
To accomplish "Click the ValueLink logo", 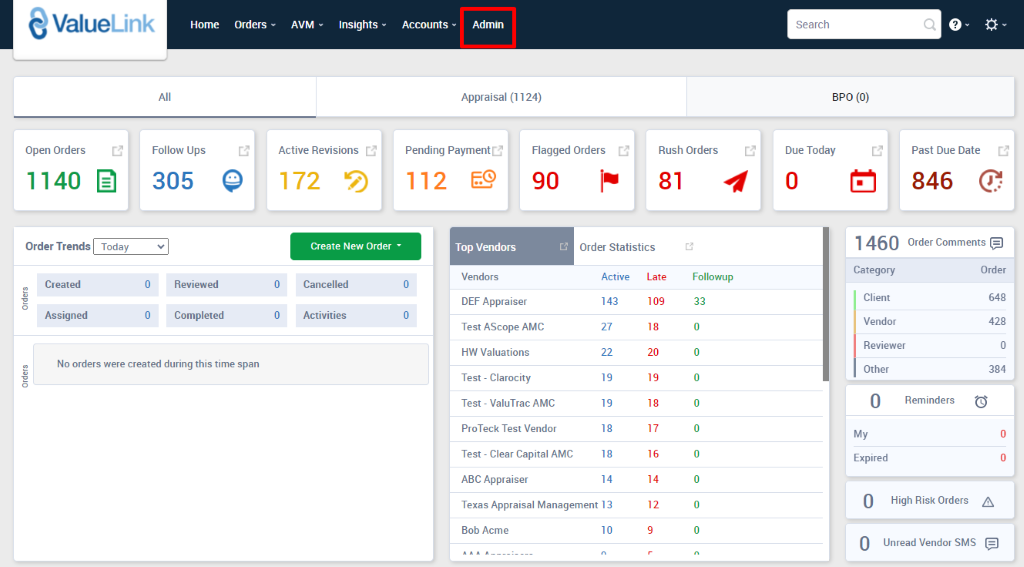I will pos(91,25).
